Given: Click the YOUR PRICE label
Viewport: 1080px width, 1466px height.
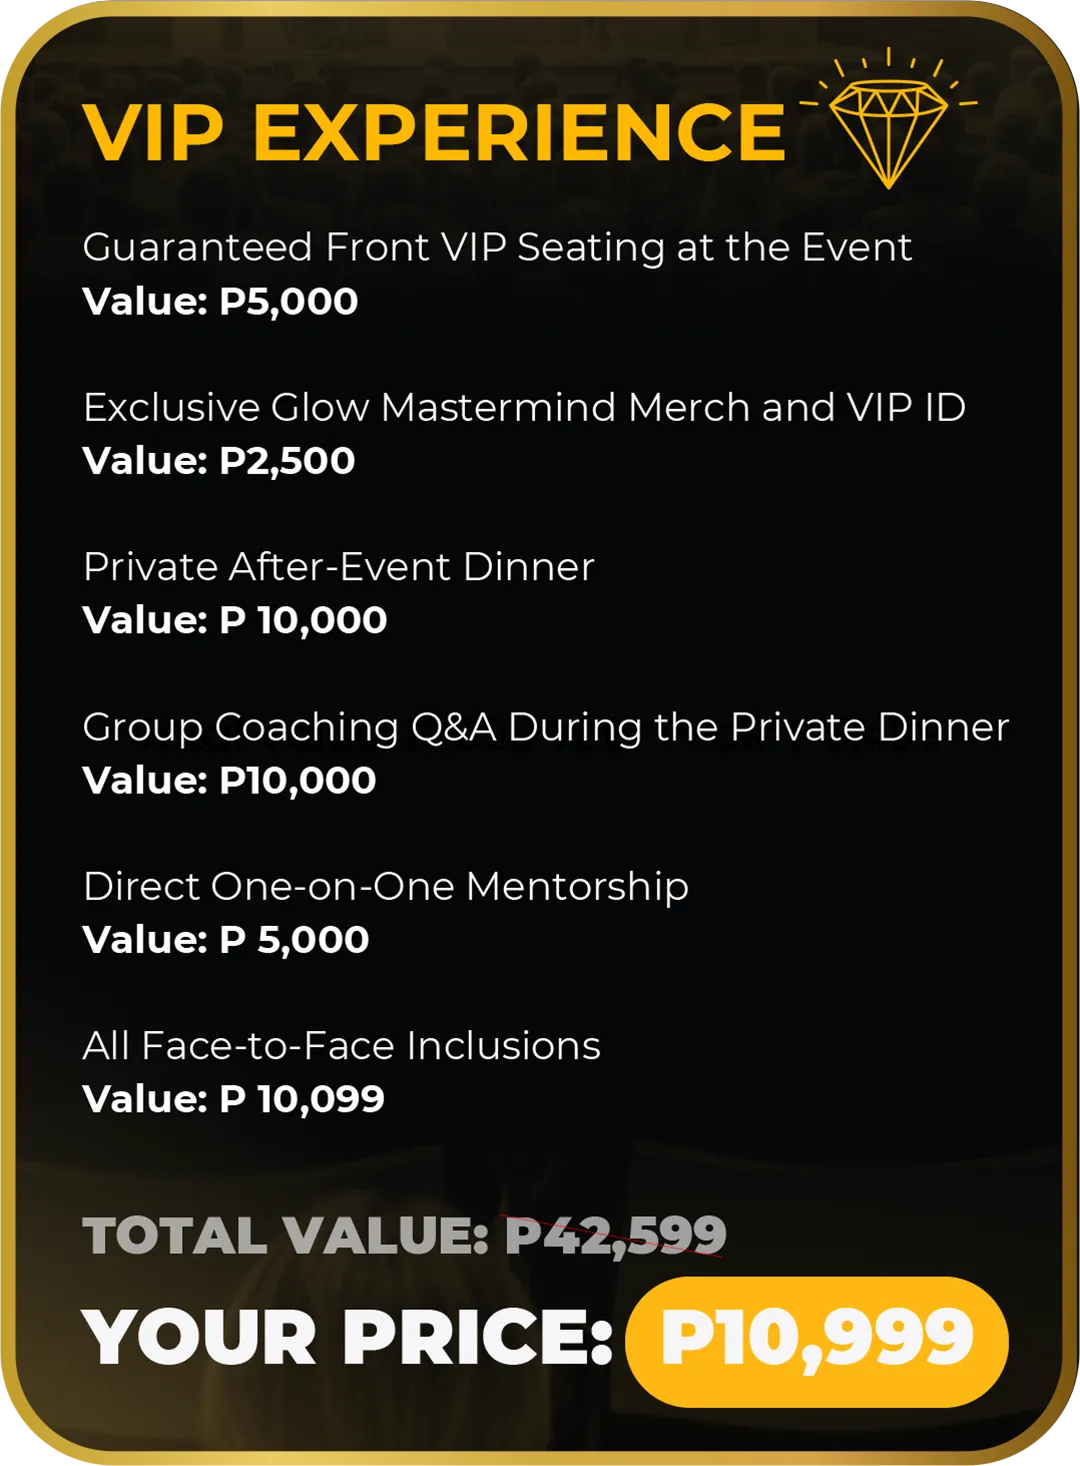Looking at the screenshot, I should [x=347, y=1338].
